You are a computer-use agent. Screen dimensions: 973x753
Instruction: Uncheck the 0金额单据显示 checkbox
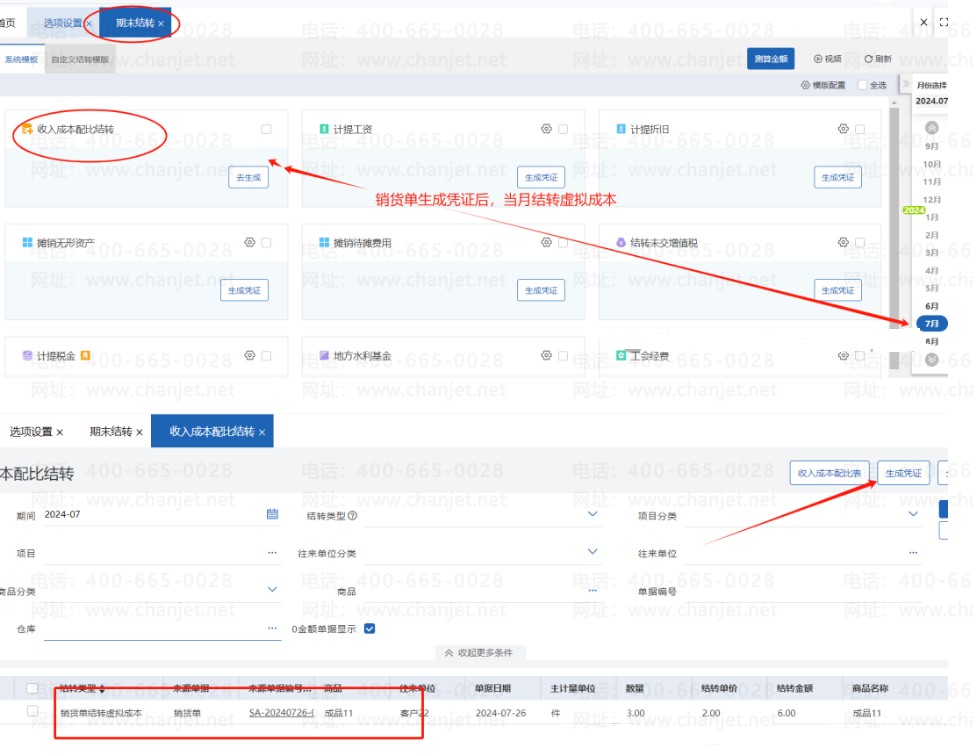pos(370,629)
